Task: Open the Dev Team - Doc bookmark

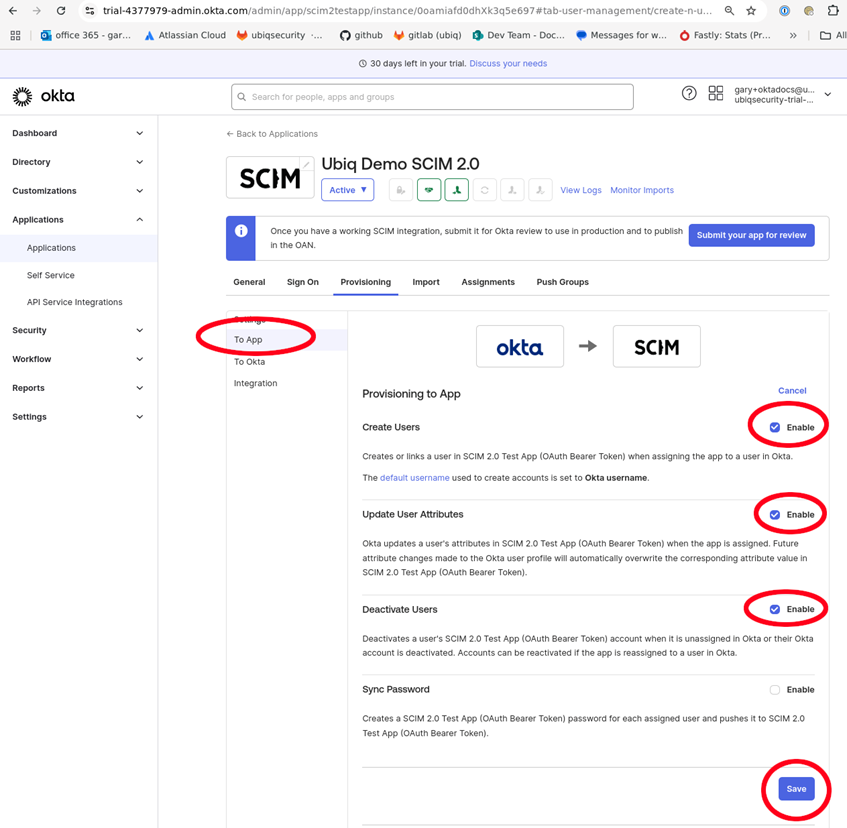Action: (x=519, y=35)
